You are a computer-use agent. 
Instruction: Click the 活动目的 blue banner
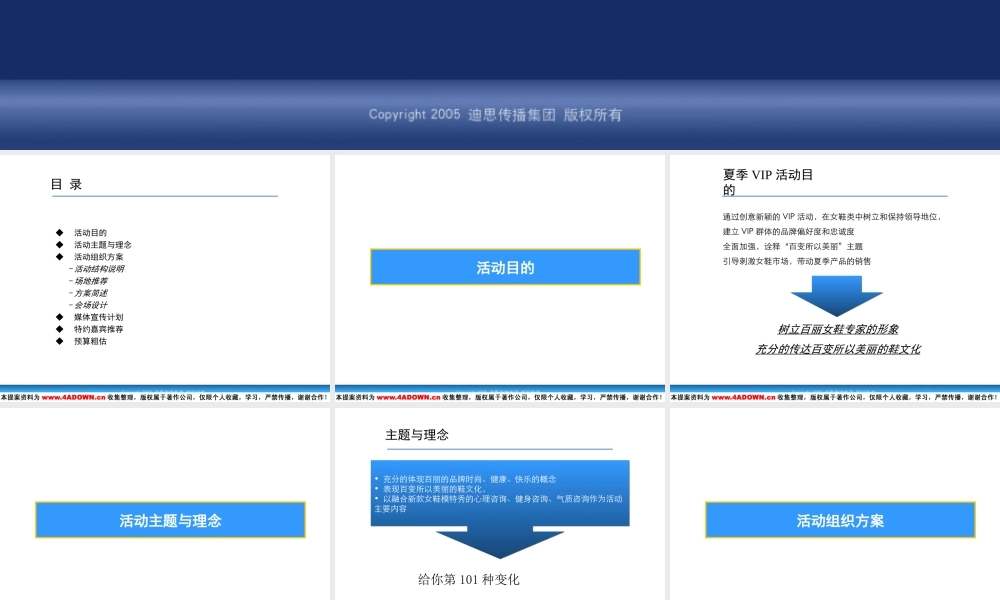tap(504, 267)
